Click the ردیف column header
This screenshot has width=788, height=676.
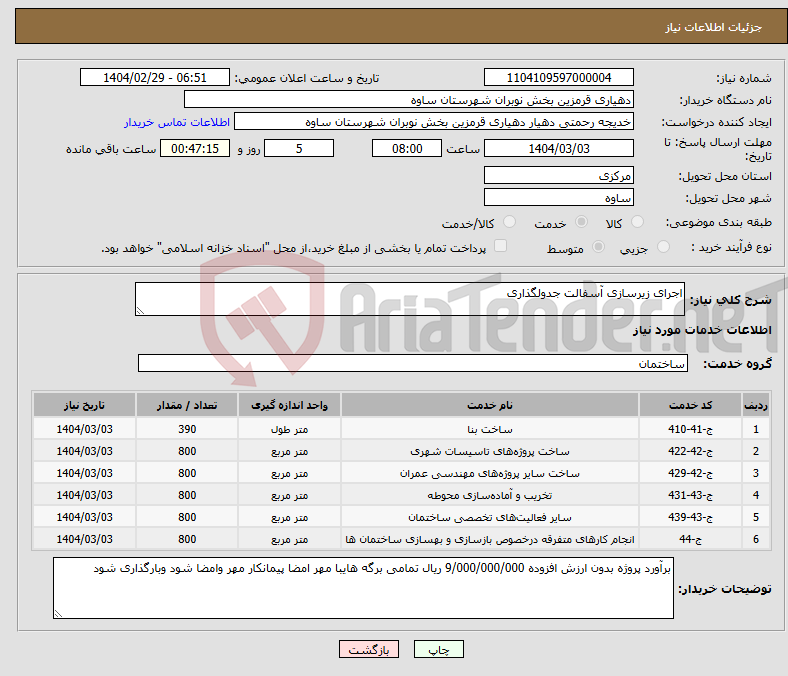click(x=756, y=405)
